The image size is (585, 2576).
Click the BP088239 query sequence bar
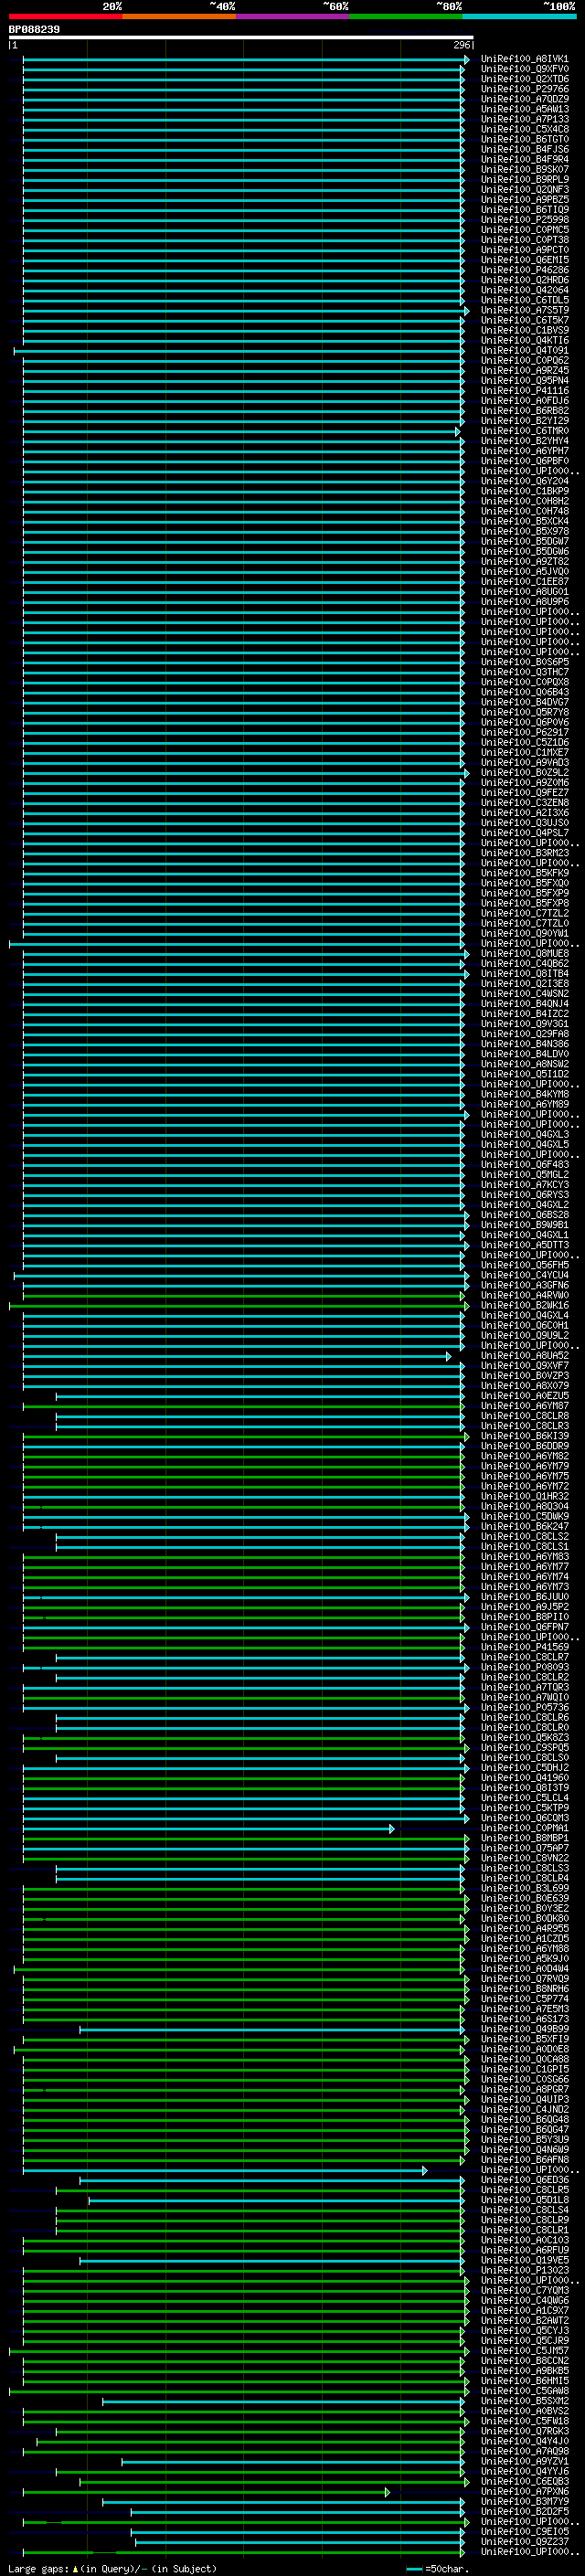click(x=241, y=38)
